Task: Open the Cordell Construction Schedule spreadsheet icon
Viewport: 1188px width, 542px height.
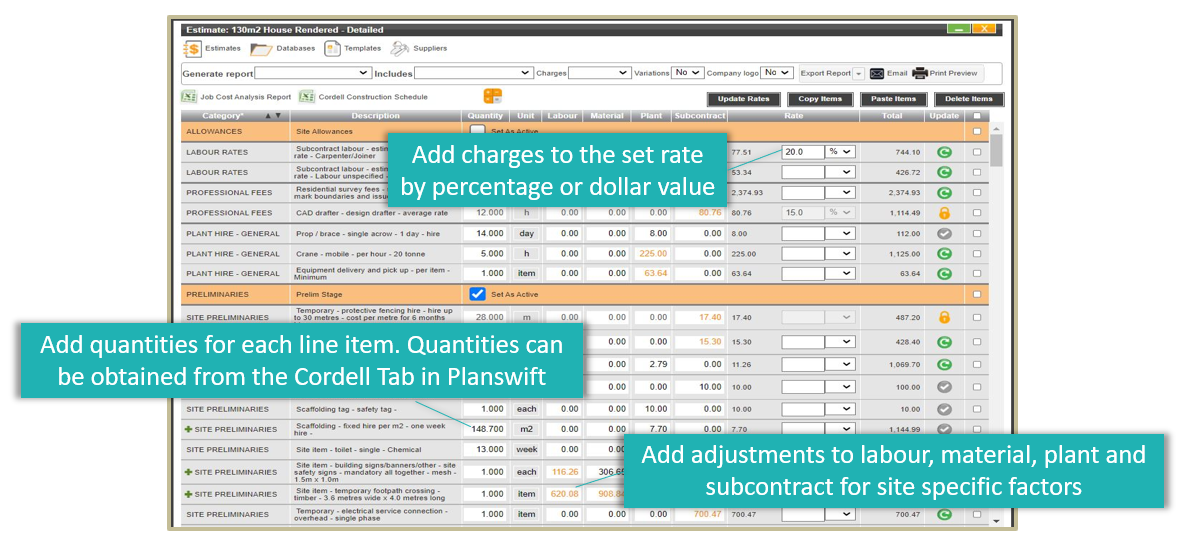Action: coord(307,96)
